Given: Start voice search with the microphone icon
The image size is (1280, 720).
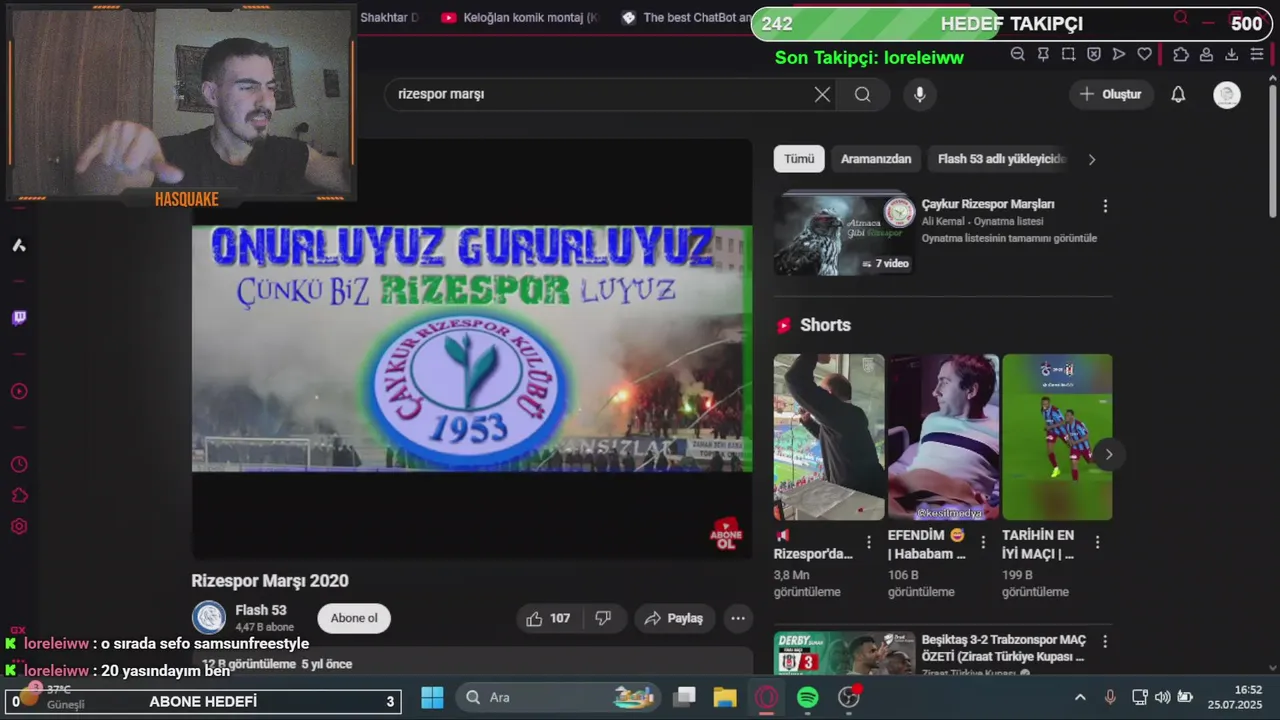Looking at the screenshot, I should click(x=920, y=94).
